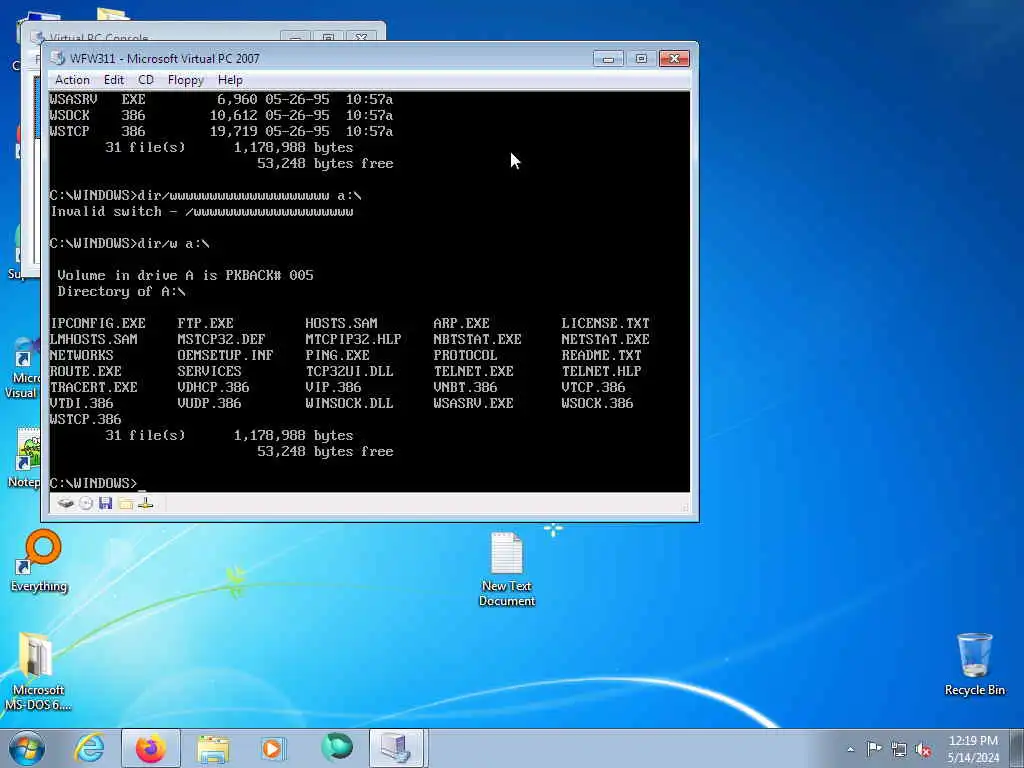Open Windows Media Player from the taskbar
The width and height of the screenshot is (1024, 768).
272,748
